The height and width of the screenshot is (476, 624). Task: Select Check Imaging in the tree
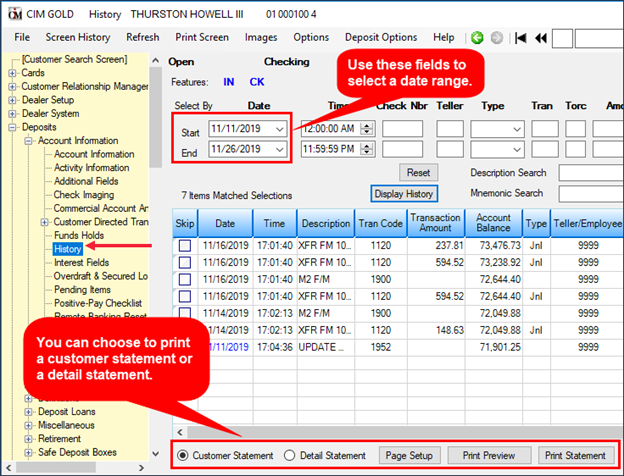click(84, 195)
